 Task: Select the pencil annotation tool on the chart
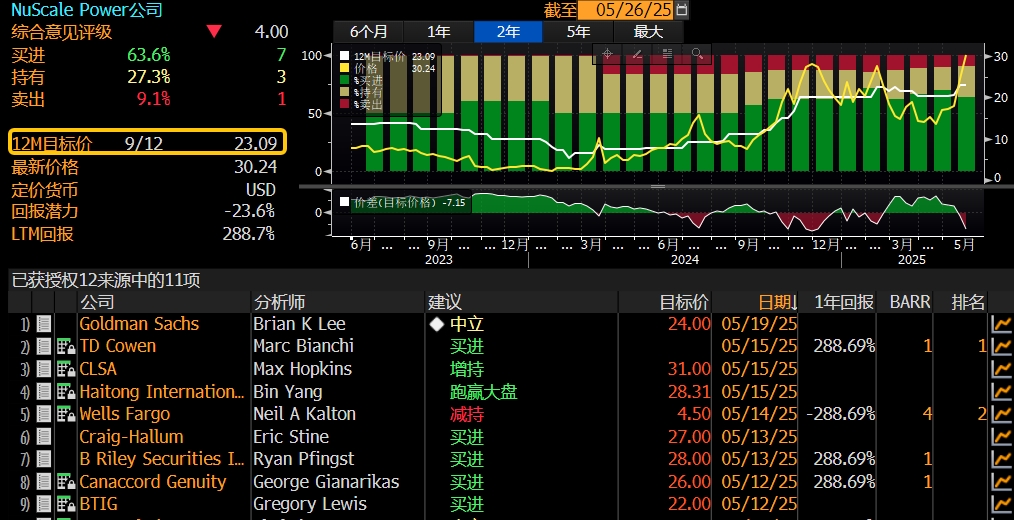637,54
